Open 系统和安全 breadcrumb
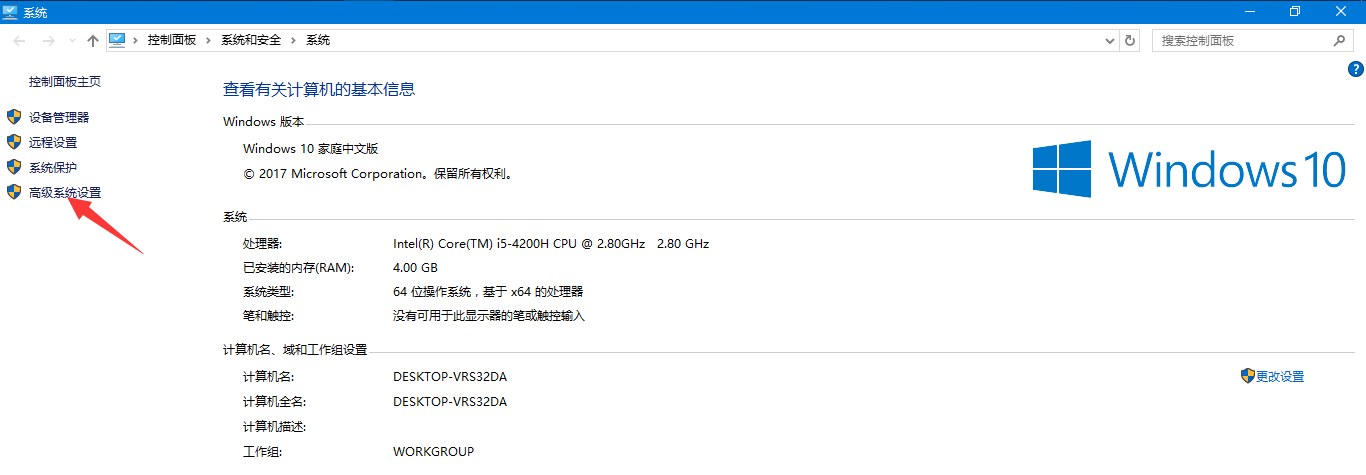 [x=251, y=41]
